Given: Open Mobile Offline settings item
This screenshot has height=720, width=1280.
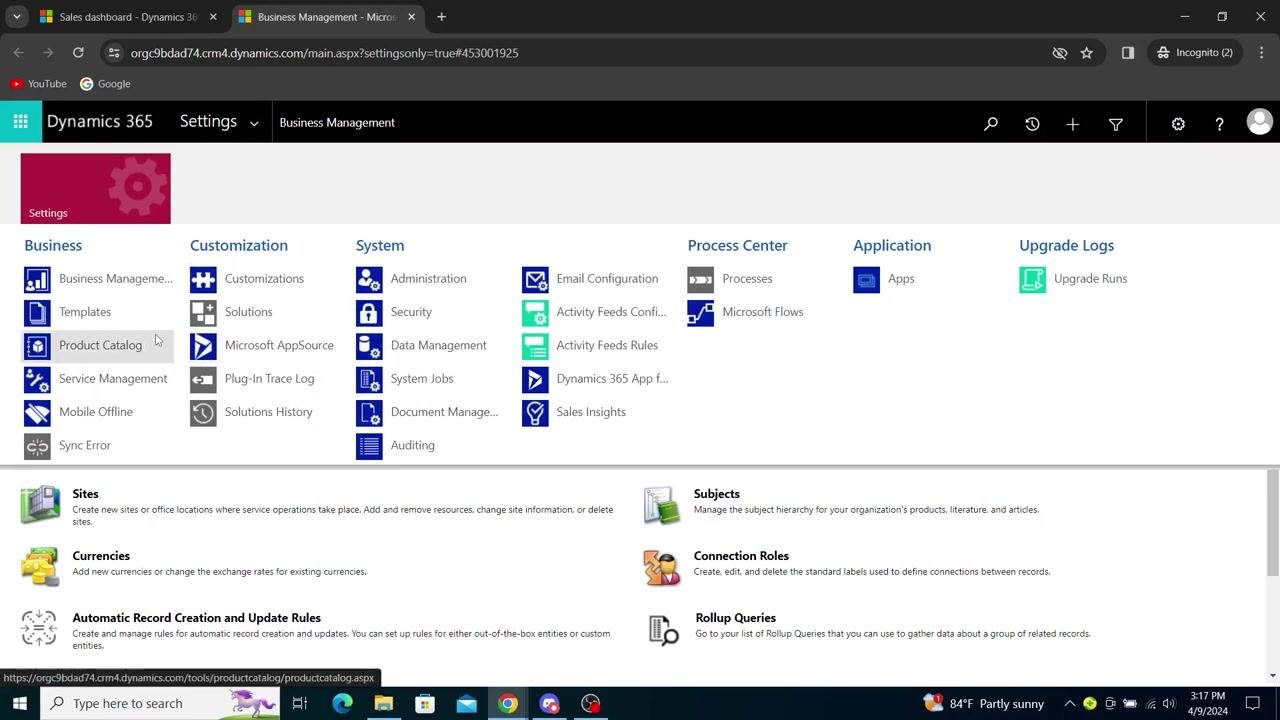Looking at the screenshot, I should click(x=96, y=412).
